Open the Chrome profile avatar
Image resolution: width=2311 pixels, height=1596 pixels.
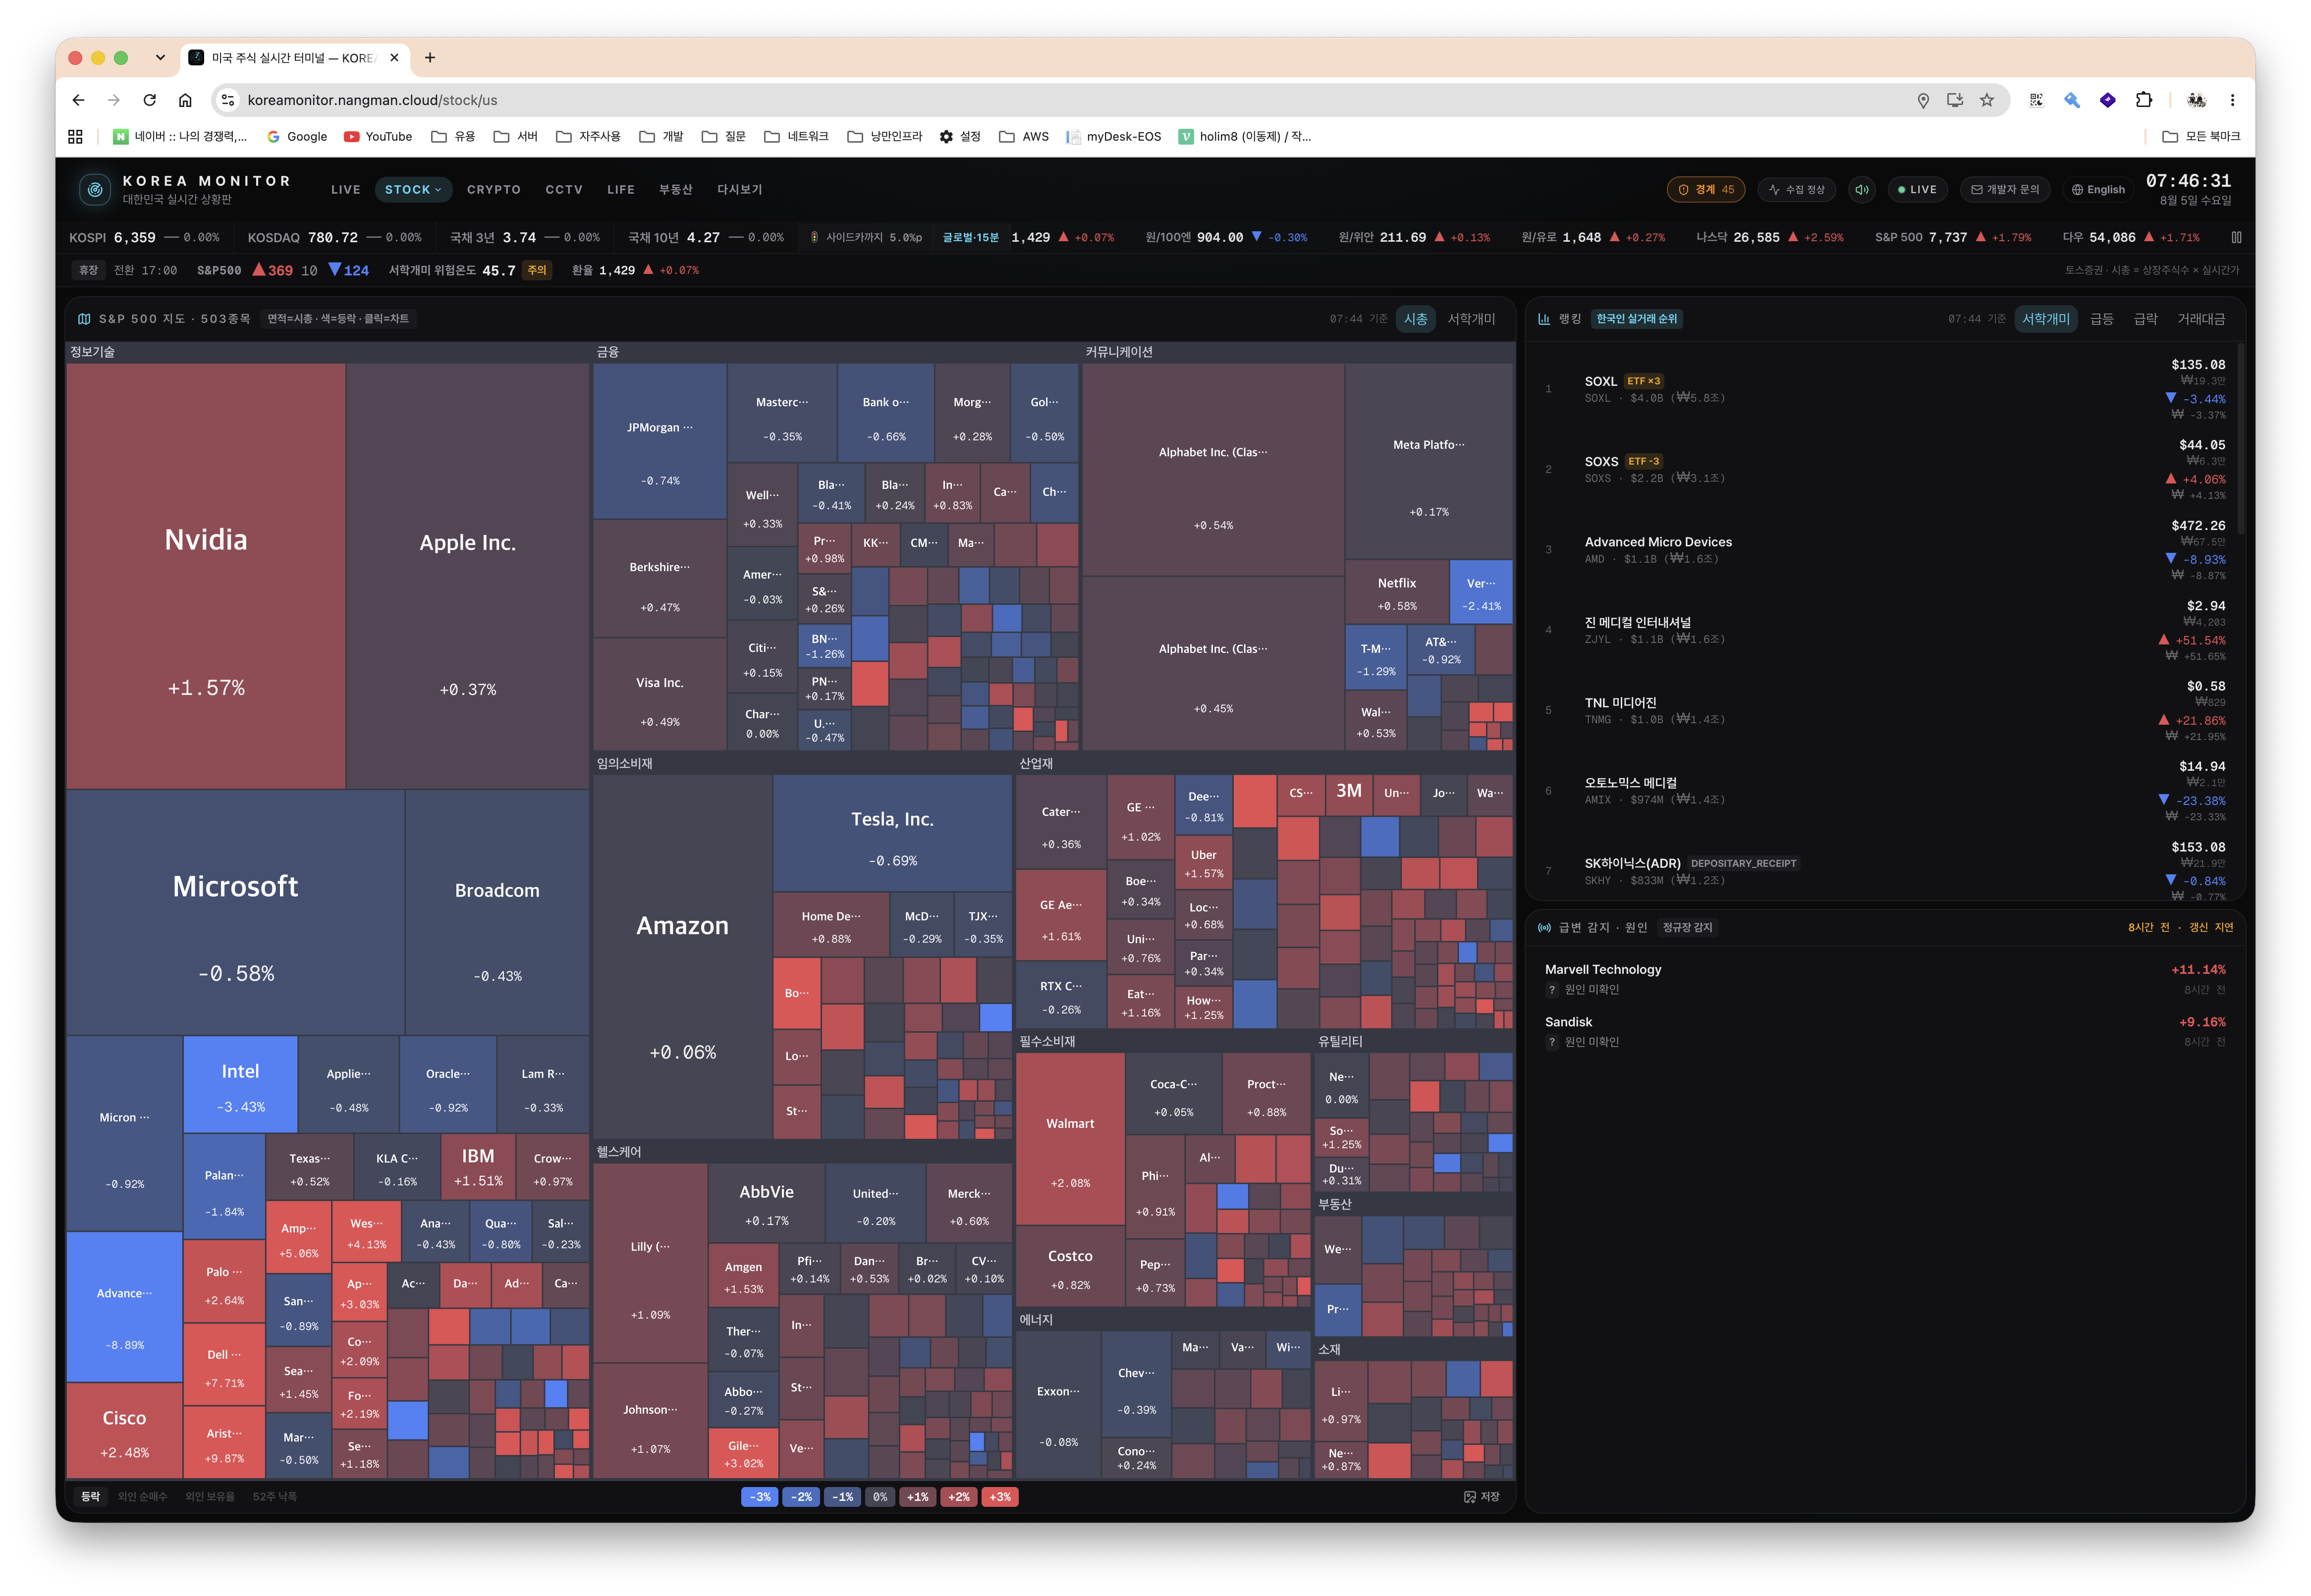(2196, 100)
